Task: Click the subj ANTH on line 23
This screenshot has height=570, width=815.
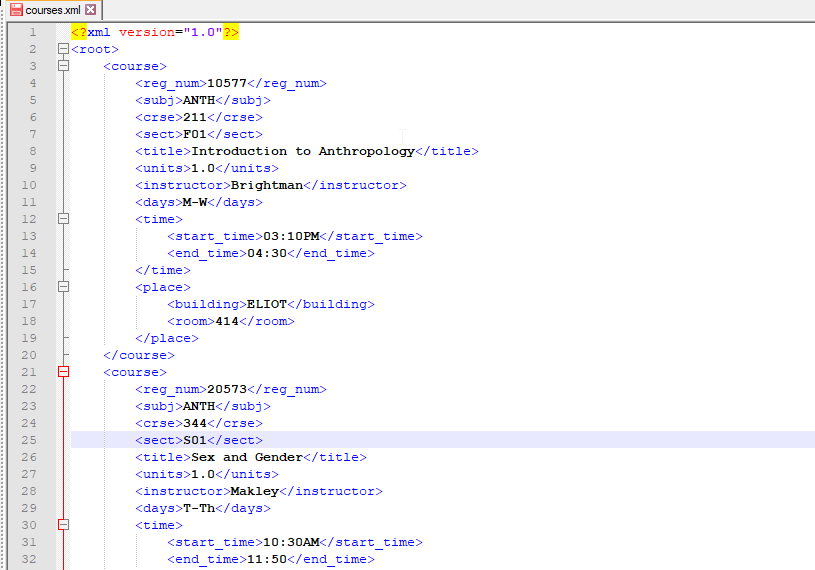Action: (x=199, y=406)
